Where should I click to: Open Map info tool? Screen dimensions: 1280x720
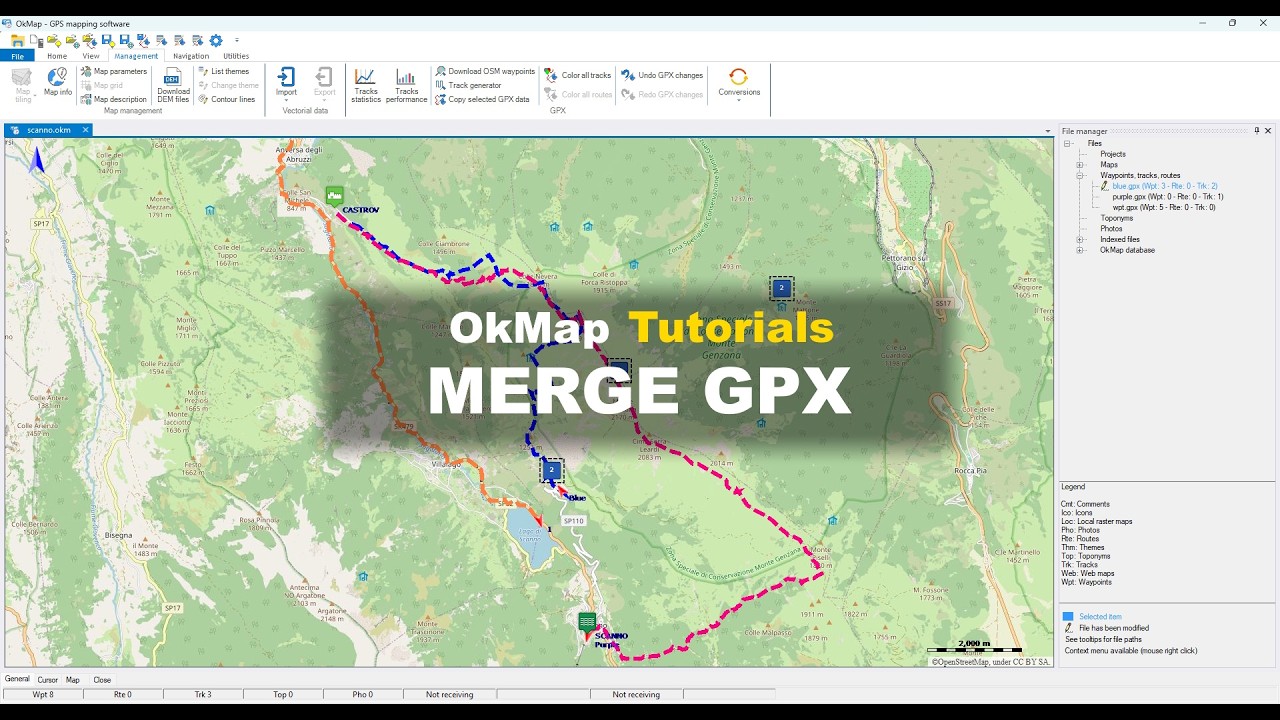pos(58,83)
